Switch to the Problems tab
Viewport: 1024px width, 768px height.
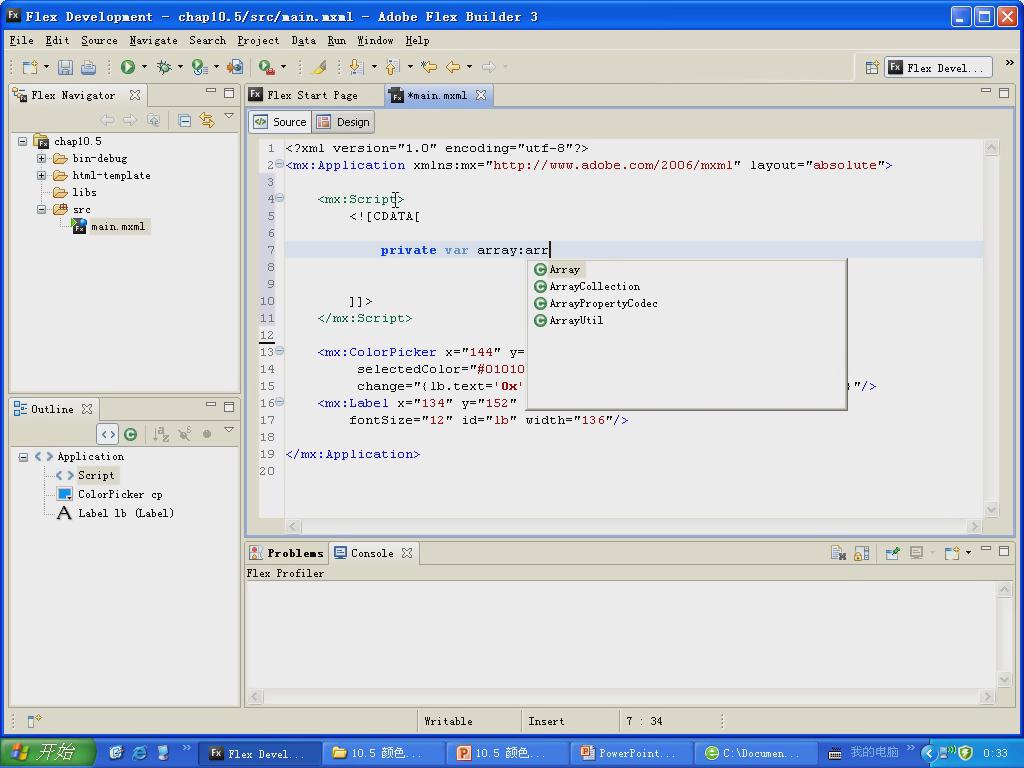coord(287,553)
